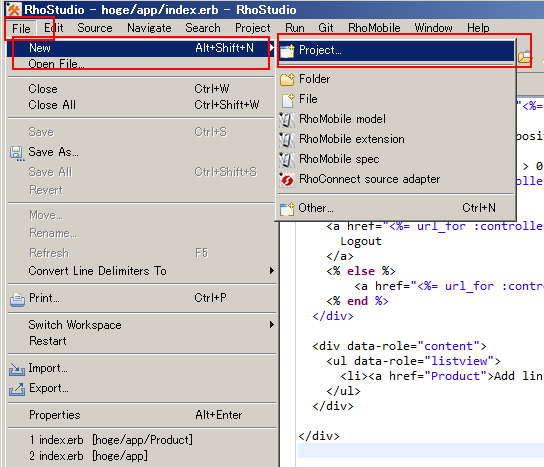This screenshot has width=544, height=467.
Task: Open the Source menu
Action: click(95, 28)
